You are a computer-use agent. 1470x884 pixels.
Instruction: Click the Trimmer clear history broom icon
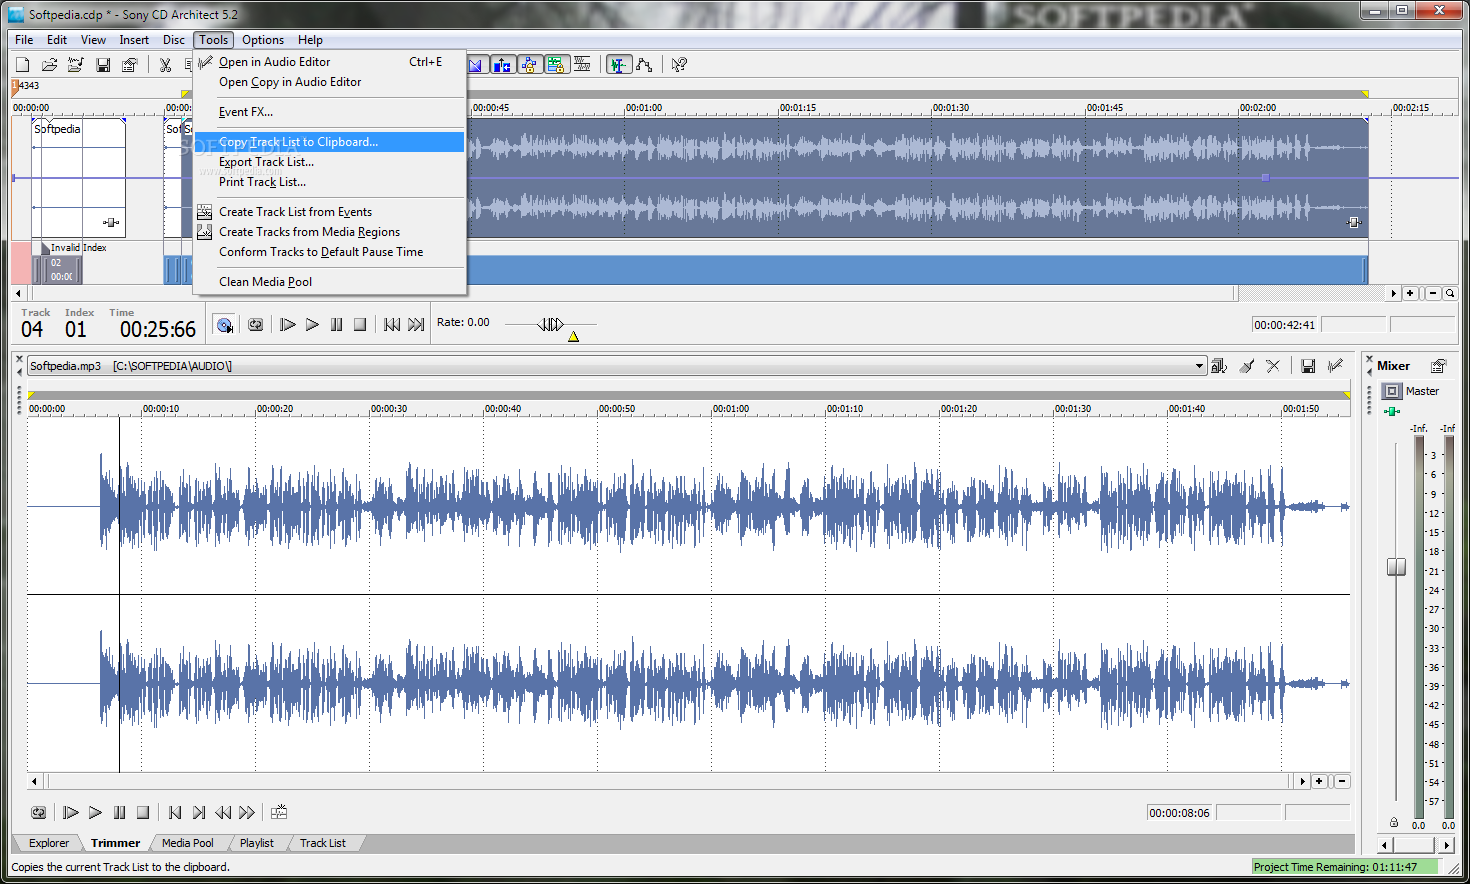tap(1247, 366)
